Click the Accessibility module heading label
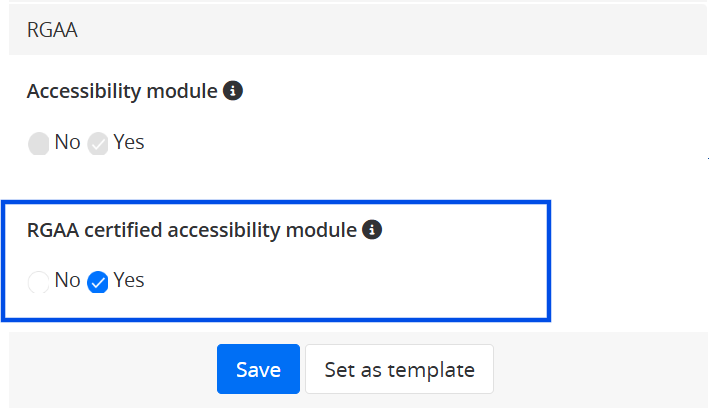The width and height of the screenshot is (709, 408). (122, 91)
